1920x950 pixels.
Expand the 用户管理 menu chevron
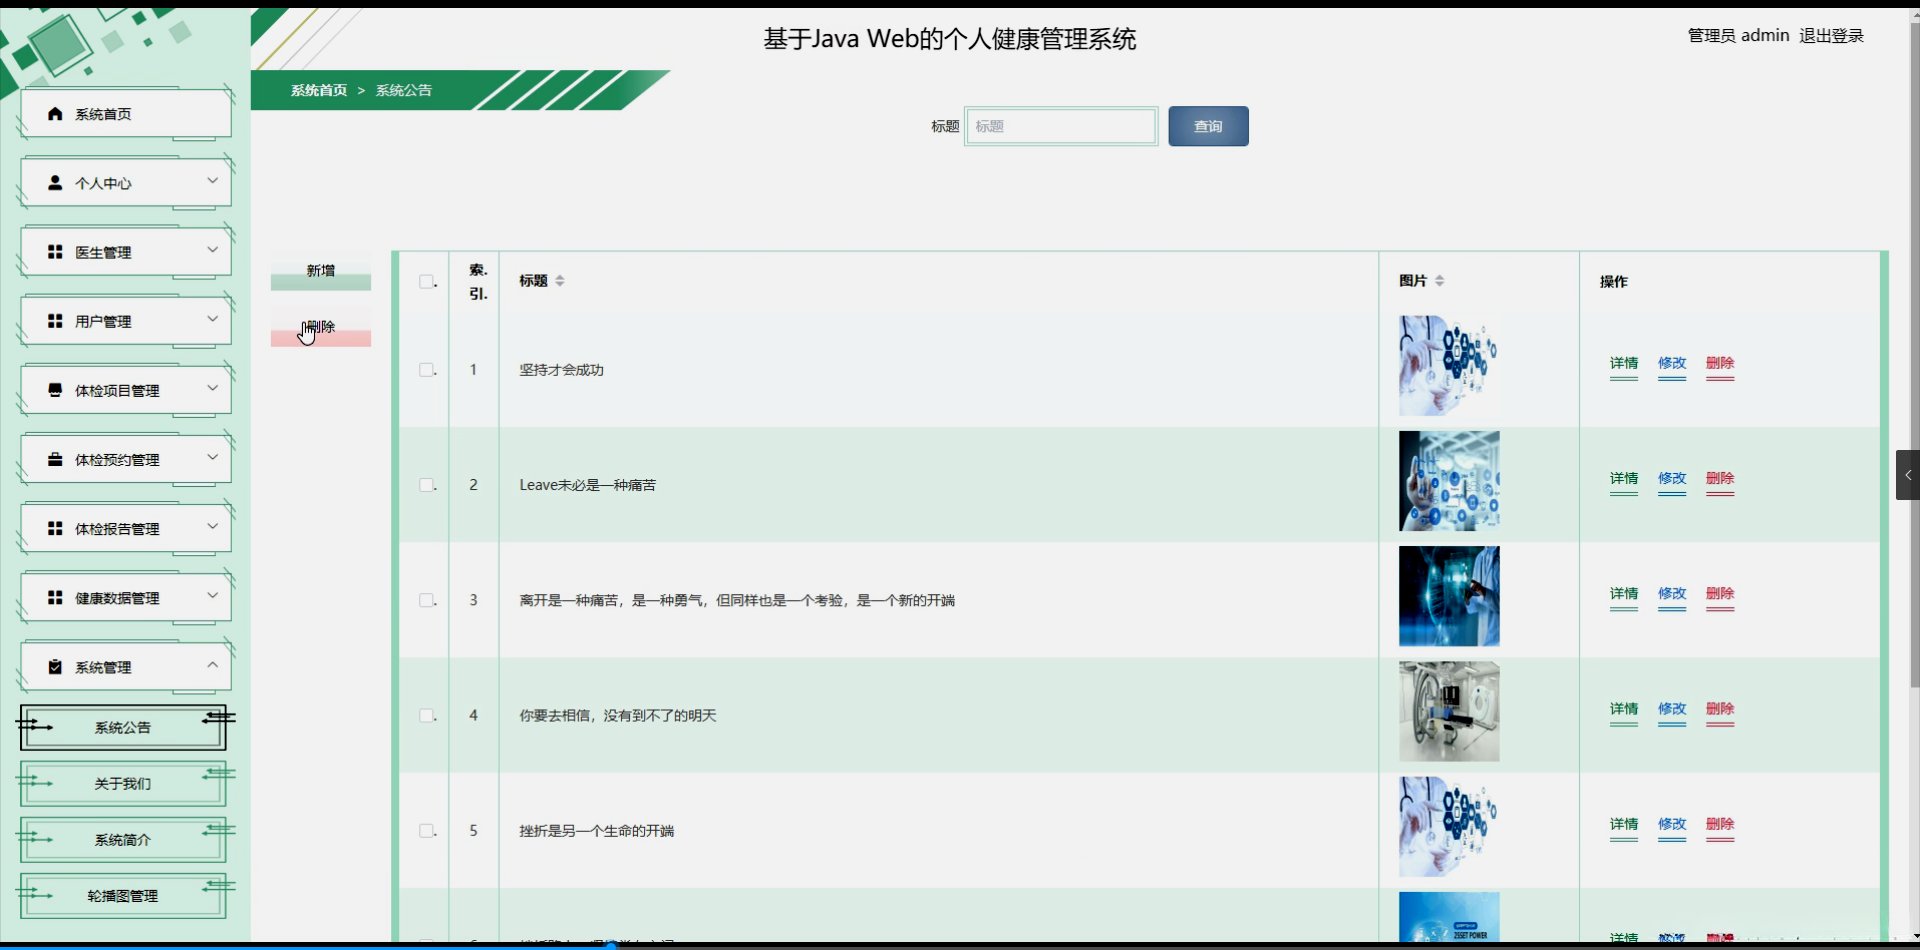pyautogui.click(x=212, y=319)
